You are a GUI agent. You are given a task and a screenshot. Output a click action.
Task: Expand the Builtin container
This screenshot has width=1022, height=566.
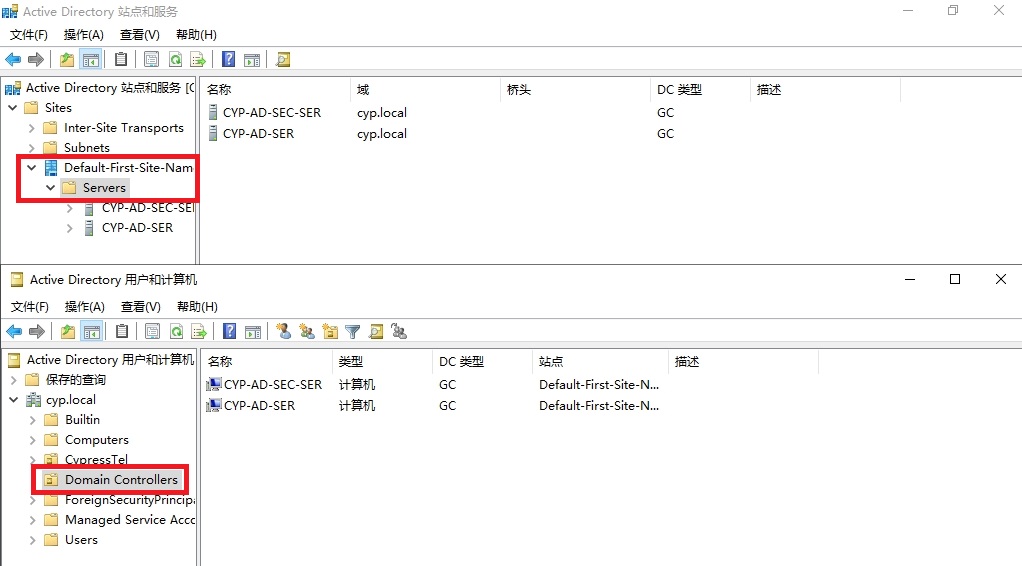33,420
